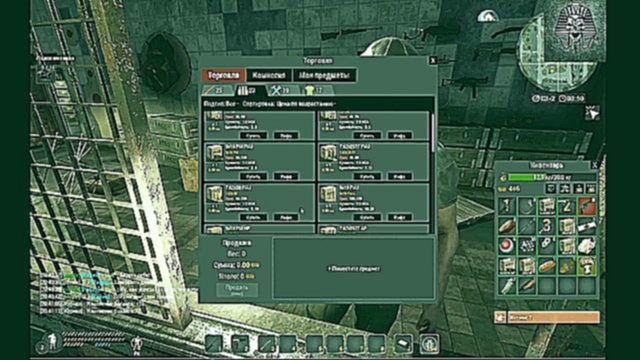
Task: Click the bread loaf item in inventory
Action: pyautogui.click(x=547, y=266)
